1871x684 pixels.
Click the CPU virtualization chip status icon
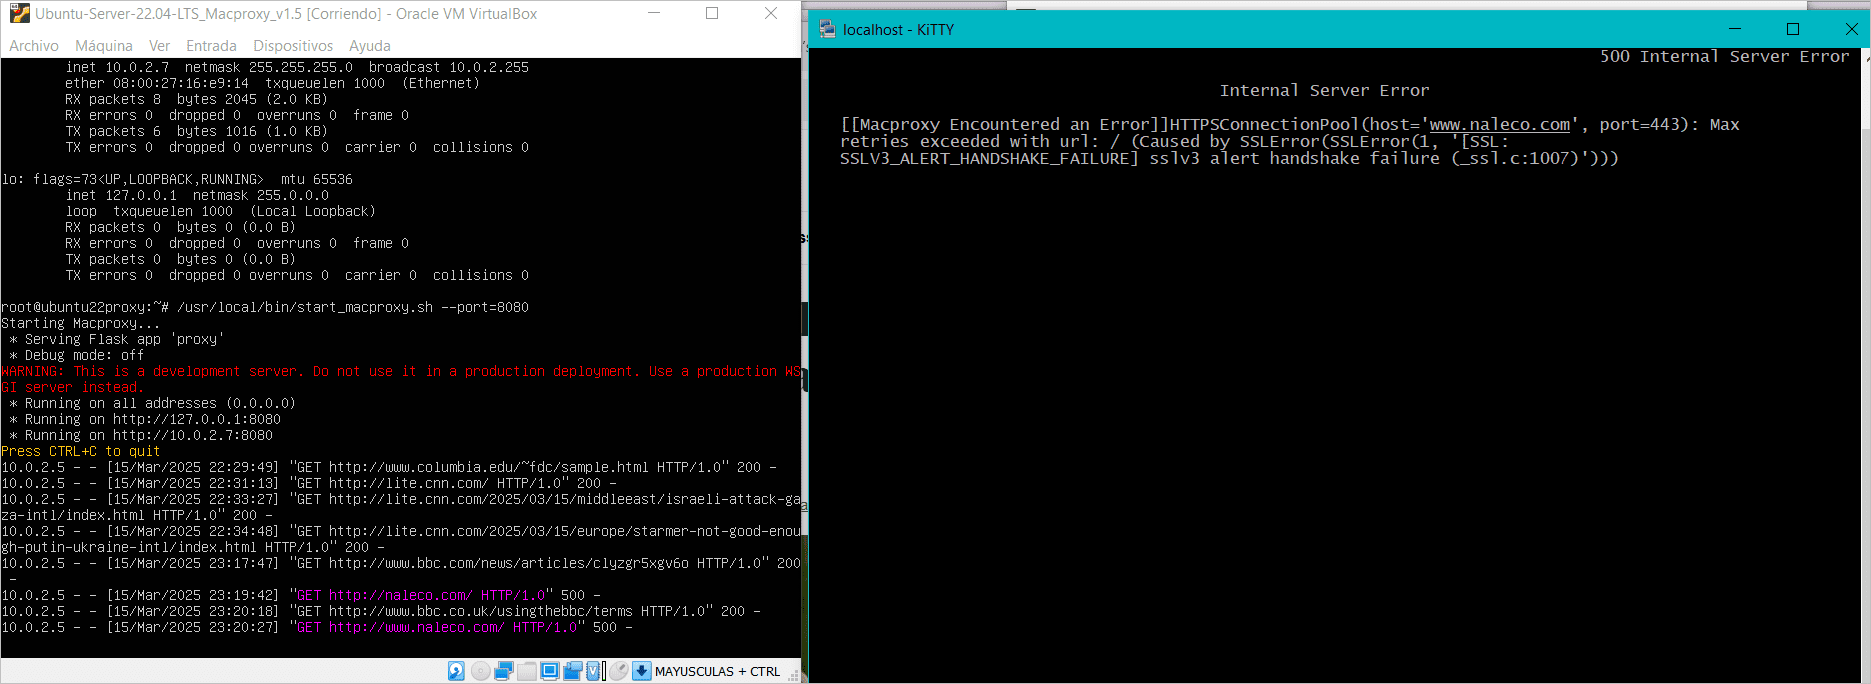[x=593, y=671]
